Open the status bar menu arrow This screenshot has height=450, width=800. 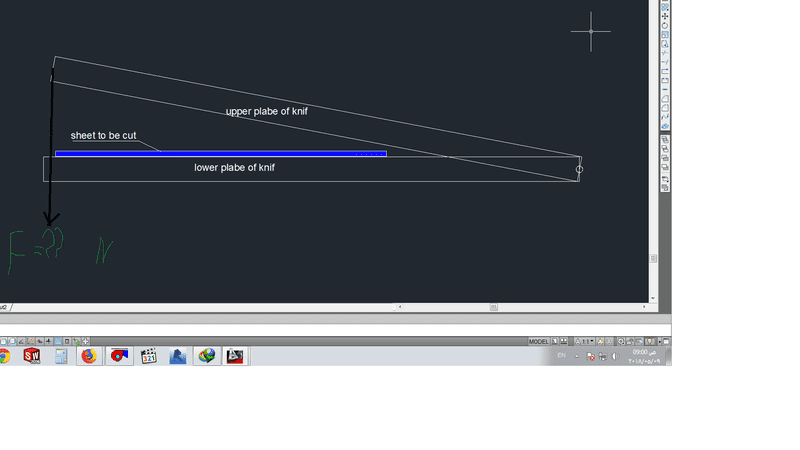coord(659,341)
